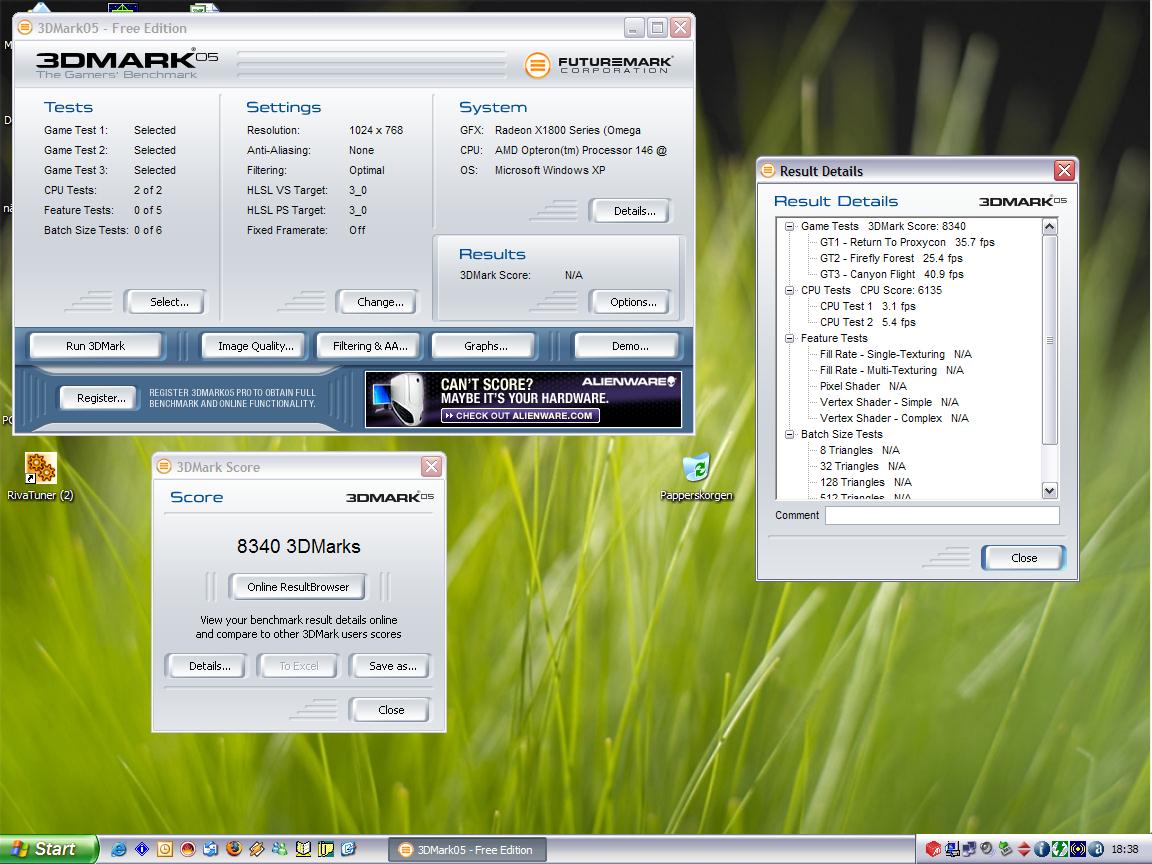The height and width of the screenshot is (864, 1152).
Task: Open the speaker volume tray icon
Action: point(987,849)
